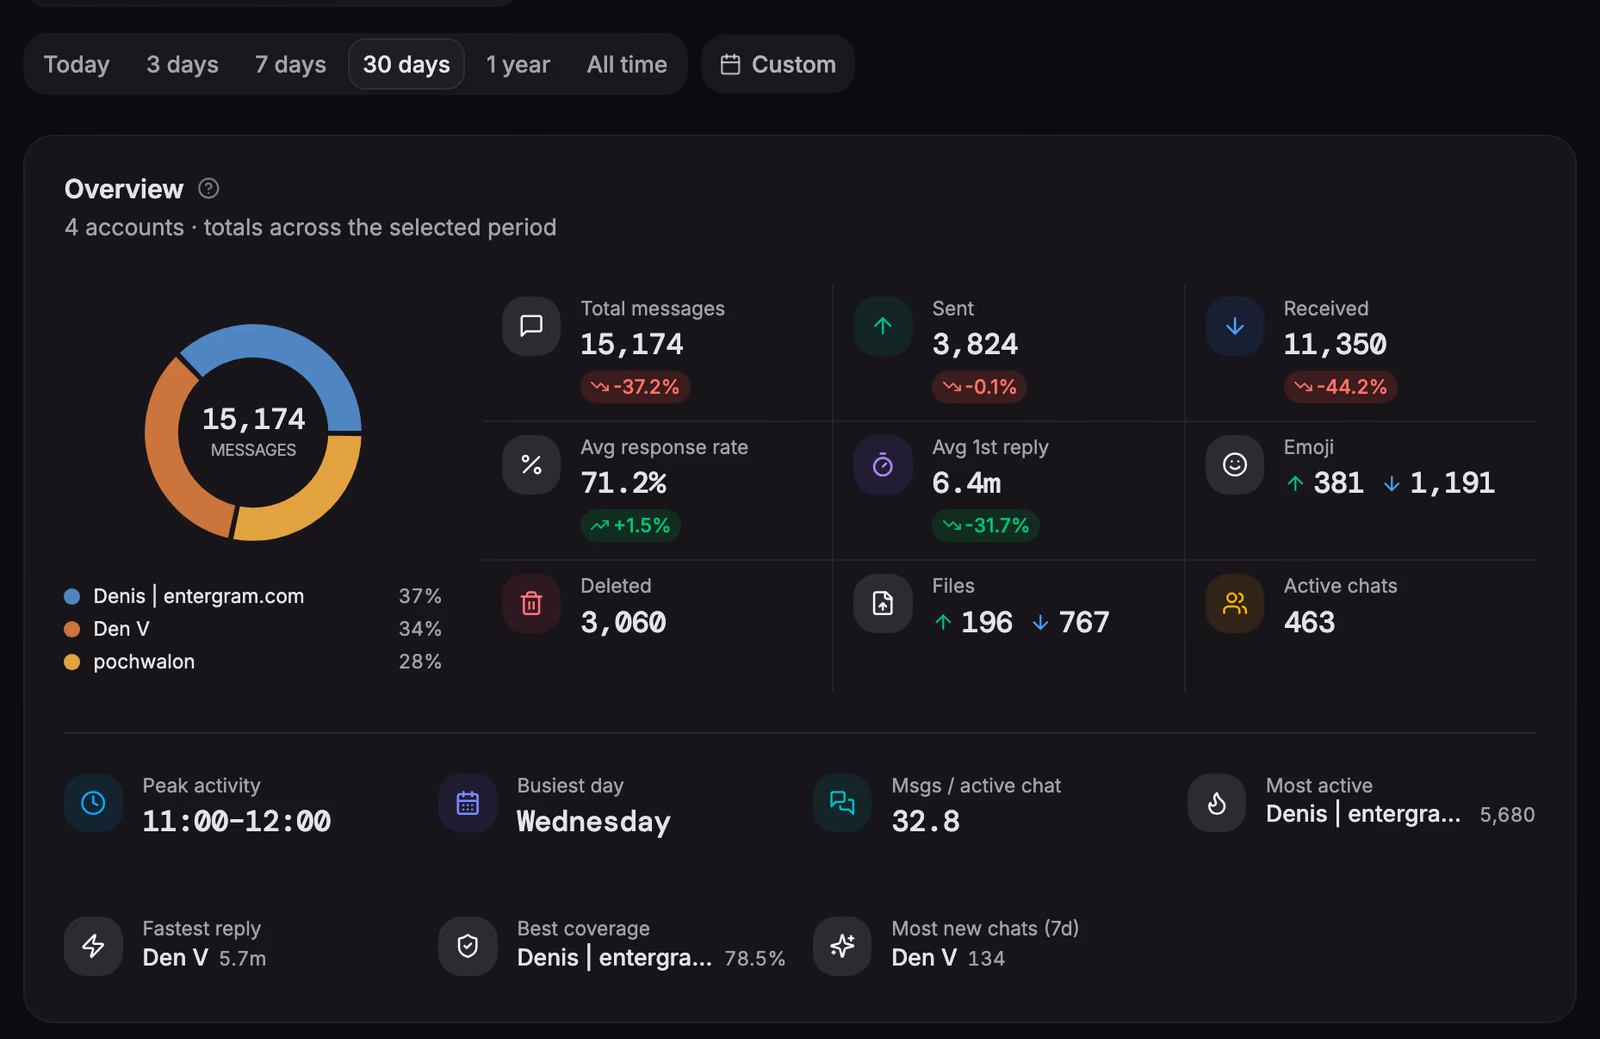The image size is (1600, 1039).
Task: Click the Files upload document icon
Action: (x=883, y=604)
